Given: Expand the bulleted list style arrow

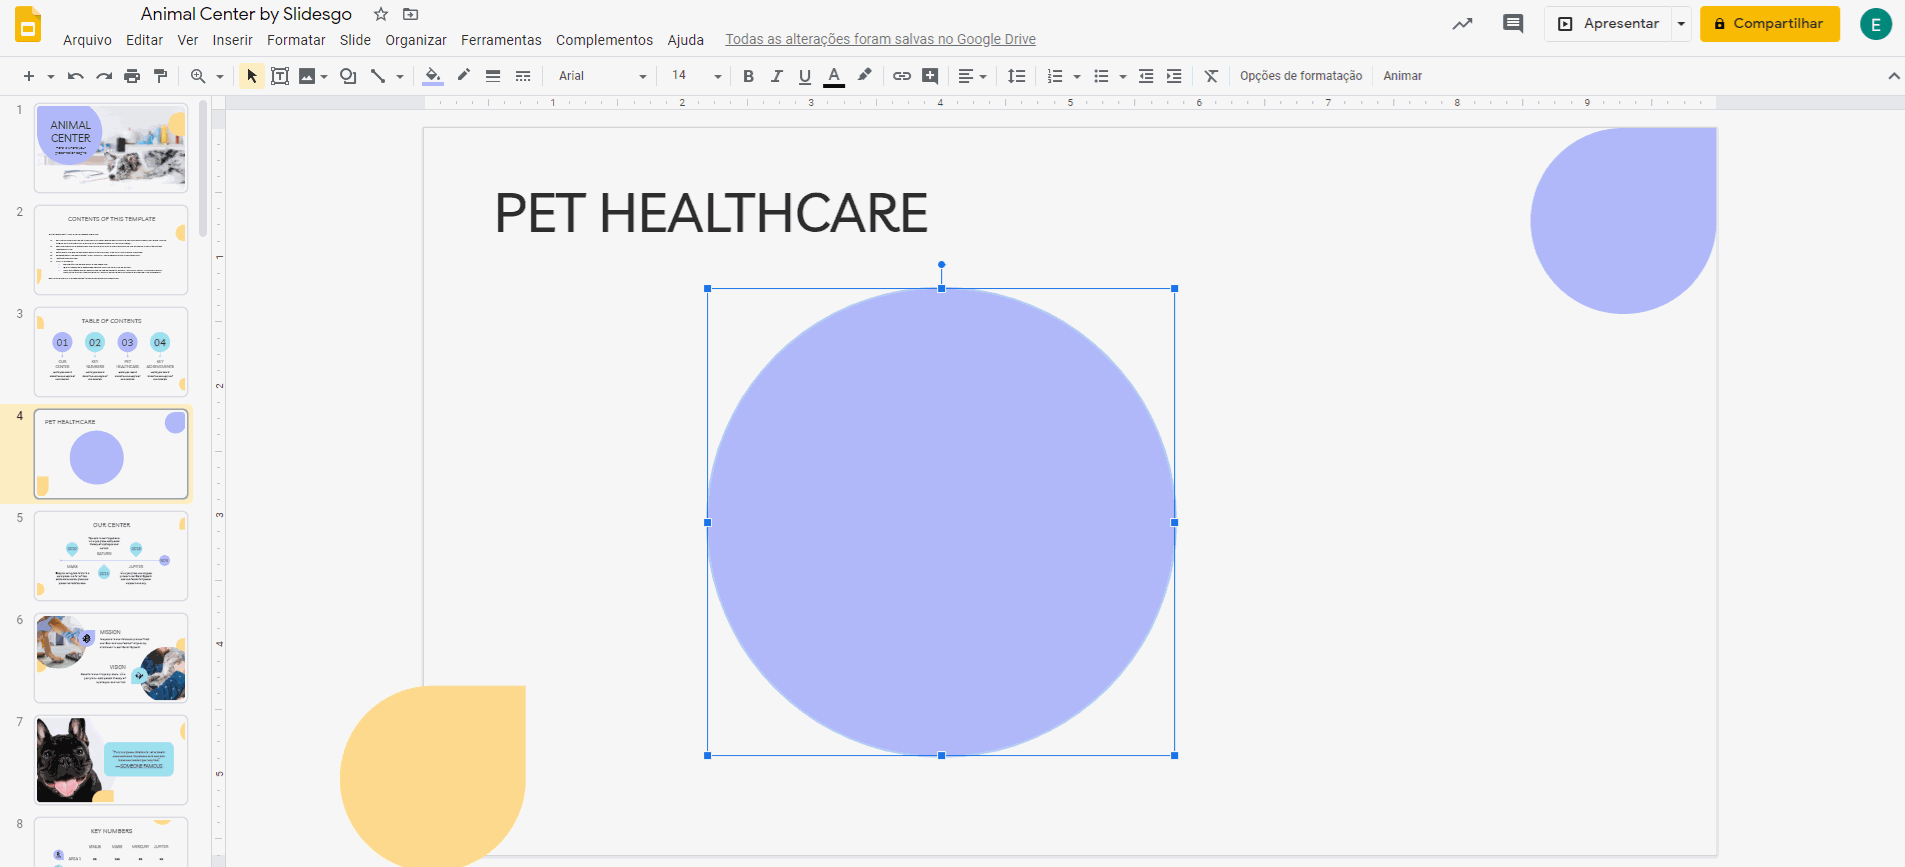Looking at the screenshot, I should tap(1123, 77).
